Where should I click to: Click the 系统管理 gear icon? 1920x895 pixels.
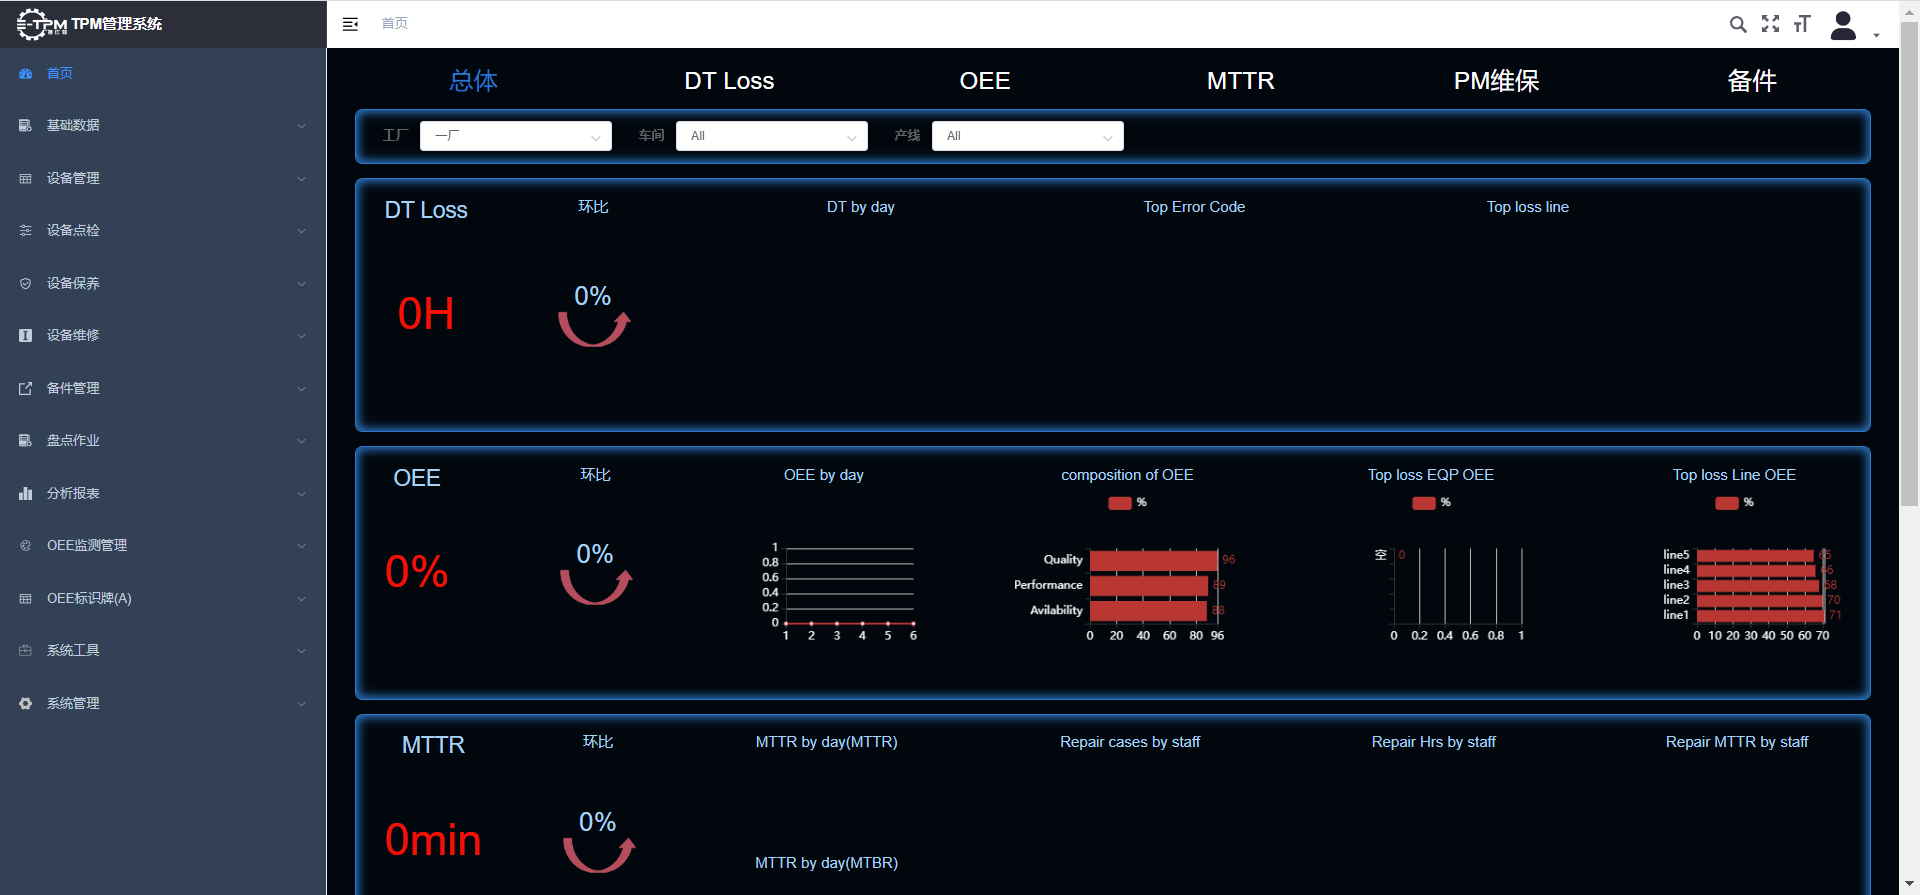[26, 703]
